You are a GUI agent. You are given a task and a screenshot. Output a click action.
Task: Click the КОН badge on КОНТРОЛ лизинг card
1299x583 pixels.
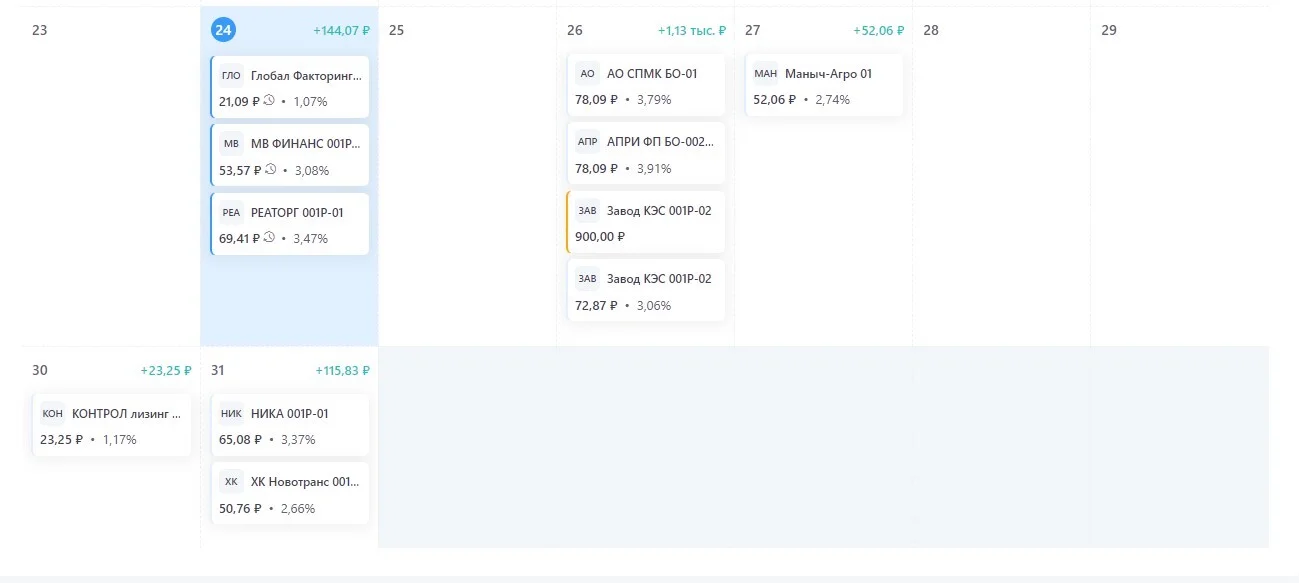(53, 413)
